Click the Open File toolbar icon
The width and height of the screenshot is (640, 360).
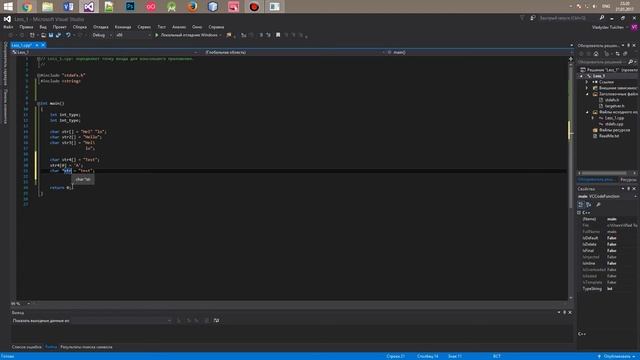point(43,36)
